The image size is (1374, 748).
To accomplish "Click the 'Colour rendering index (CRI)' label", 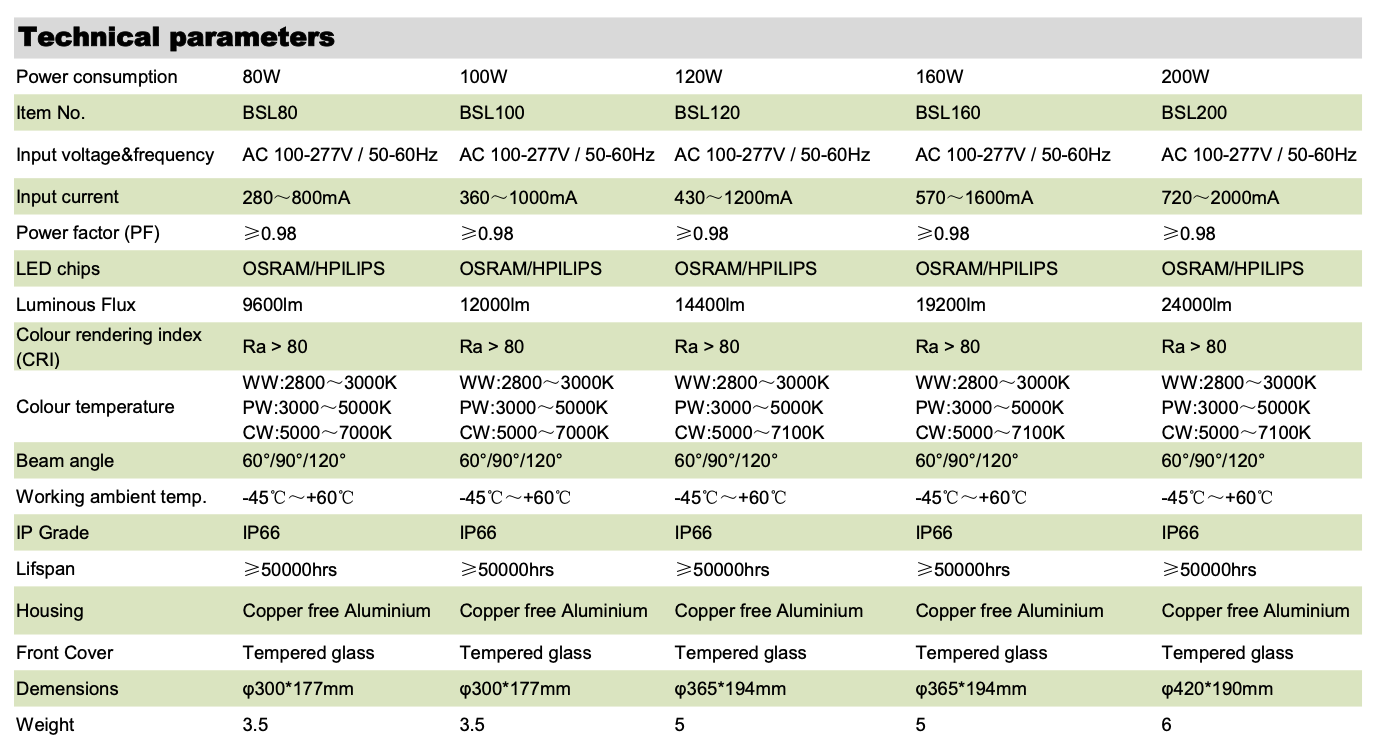I will (x=109, y=346).
